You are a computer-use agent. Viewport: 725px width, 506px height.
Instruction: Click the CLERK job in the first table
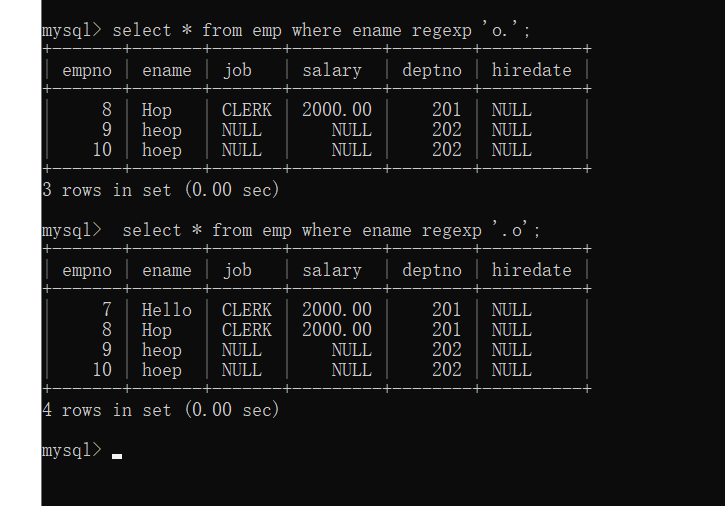(x=246, y=110)
